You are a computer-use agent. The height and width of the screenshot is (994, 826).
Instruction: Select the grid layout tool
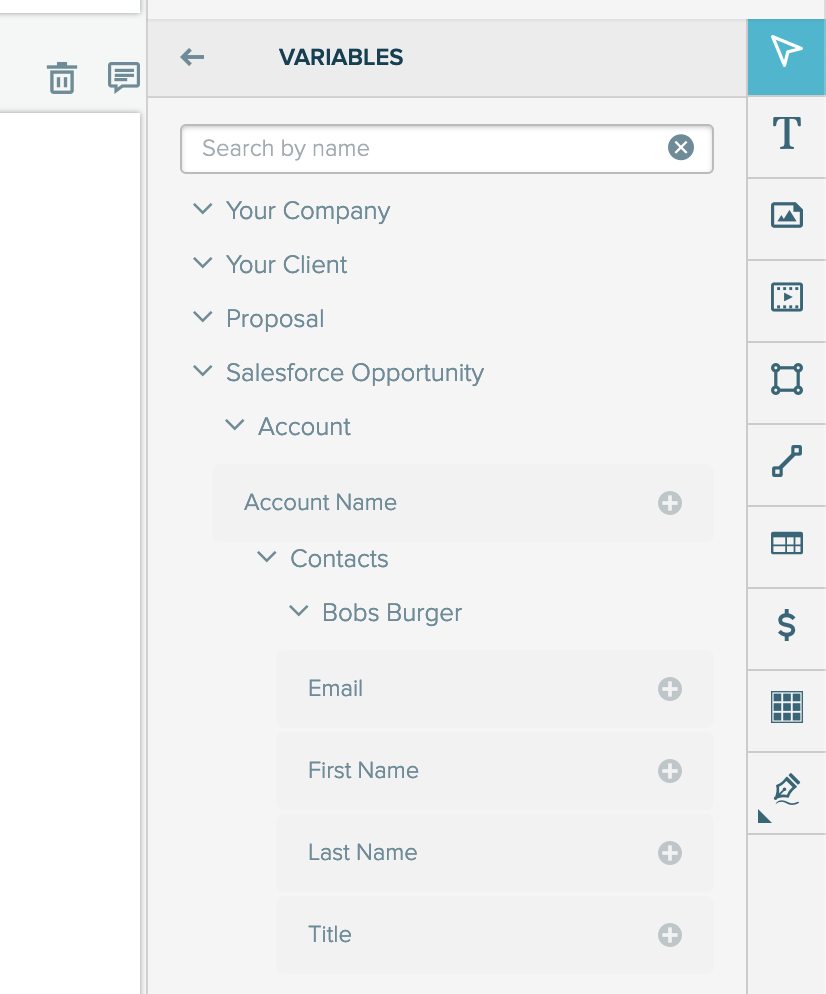(787, 707)
